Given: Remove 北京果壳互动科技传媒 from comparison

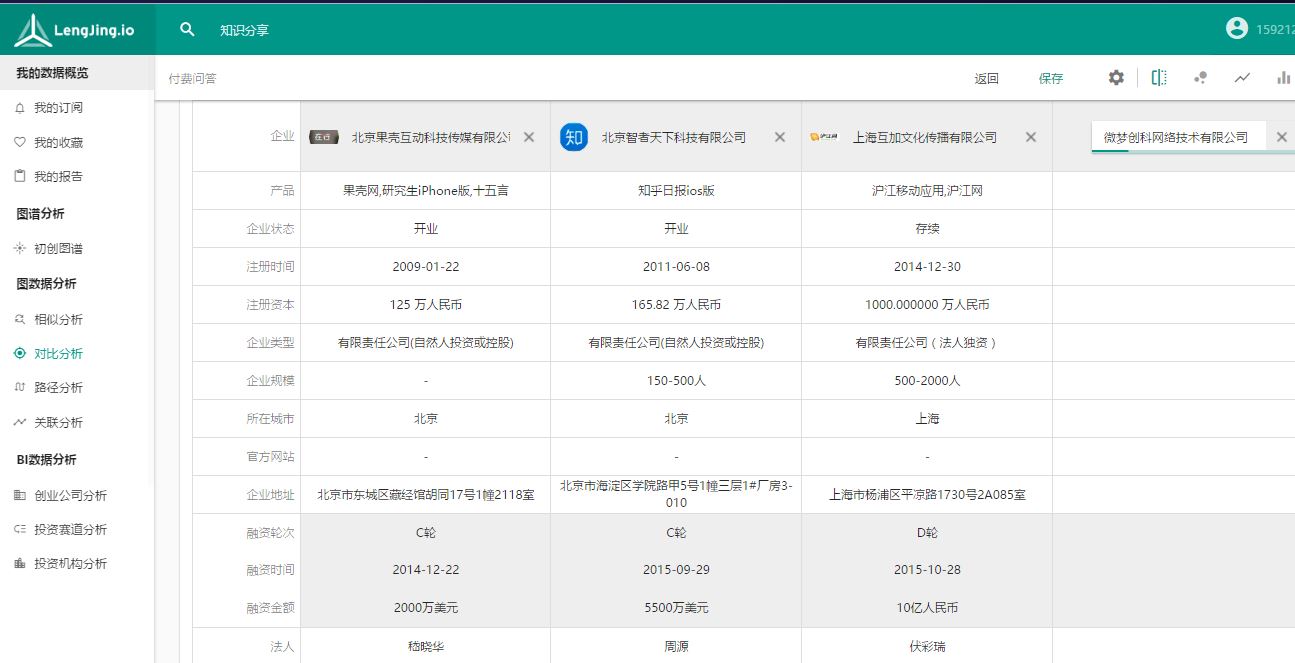Looking at the screenshot, I should coord(529,137).
